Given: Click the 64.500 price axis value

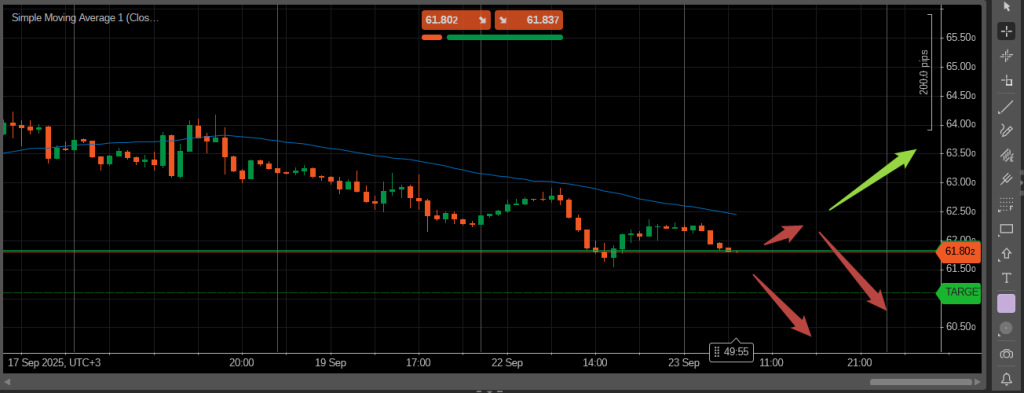Looking at the screenshot, I should pos(961,96).
